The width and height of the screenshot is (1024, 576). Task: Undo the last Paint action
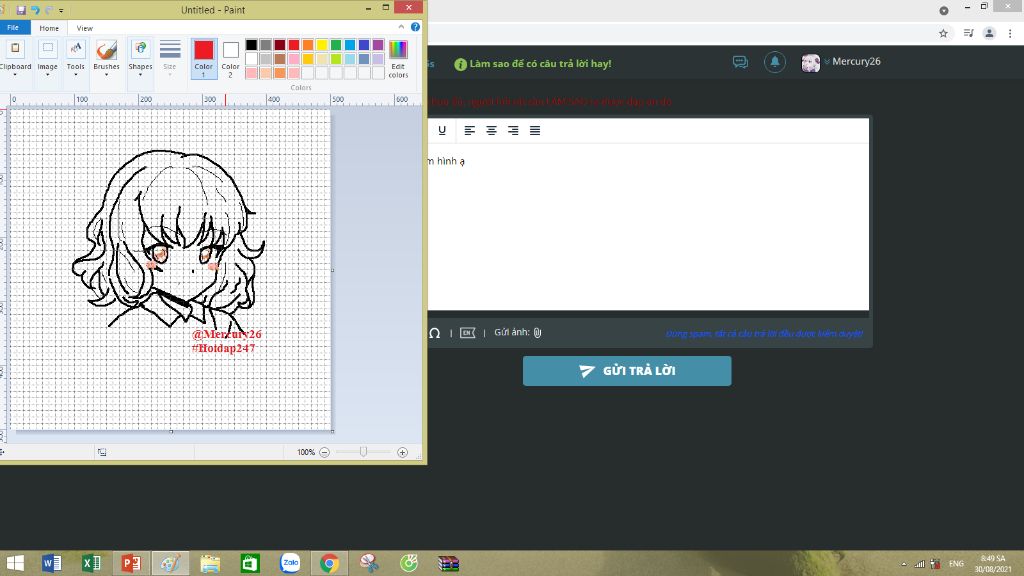pos(35,10)
